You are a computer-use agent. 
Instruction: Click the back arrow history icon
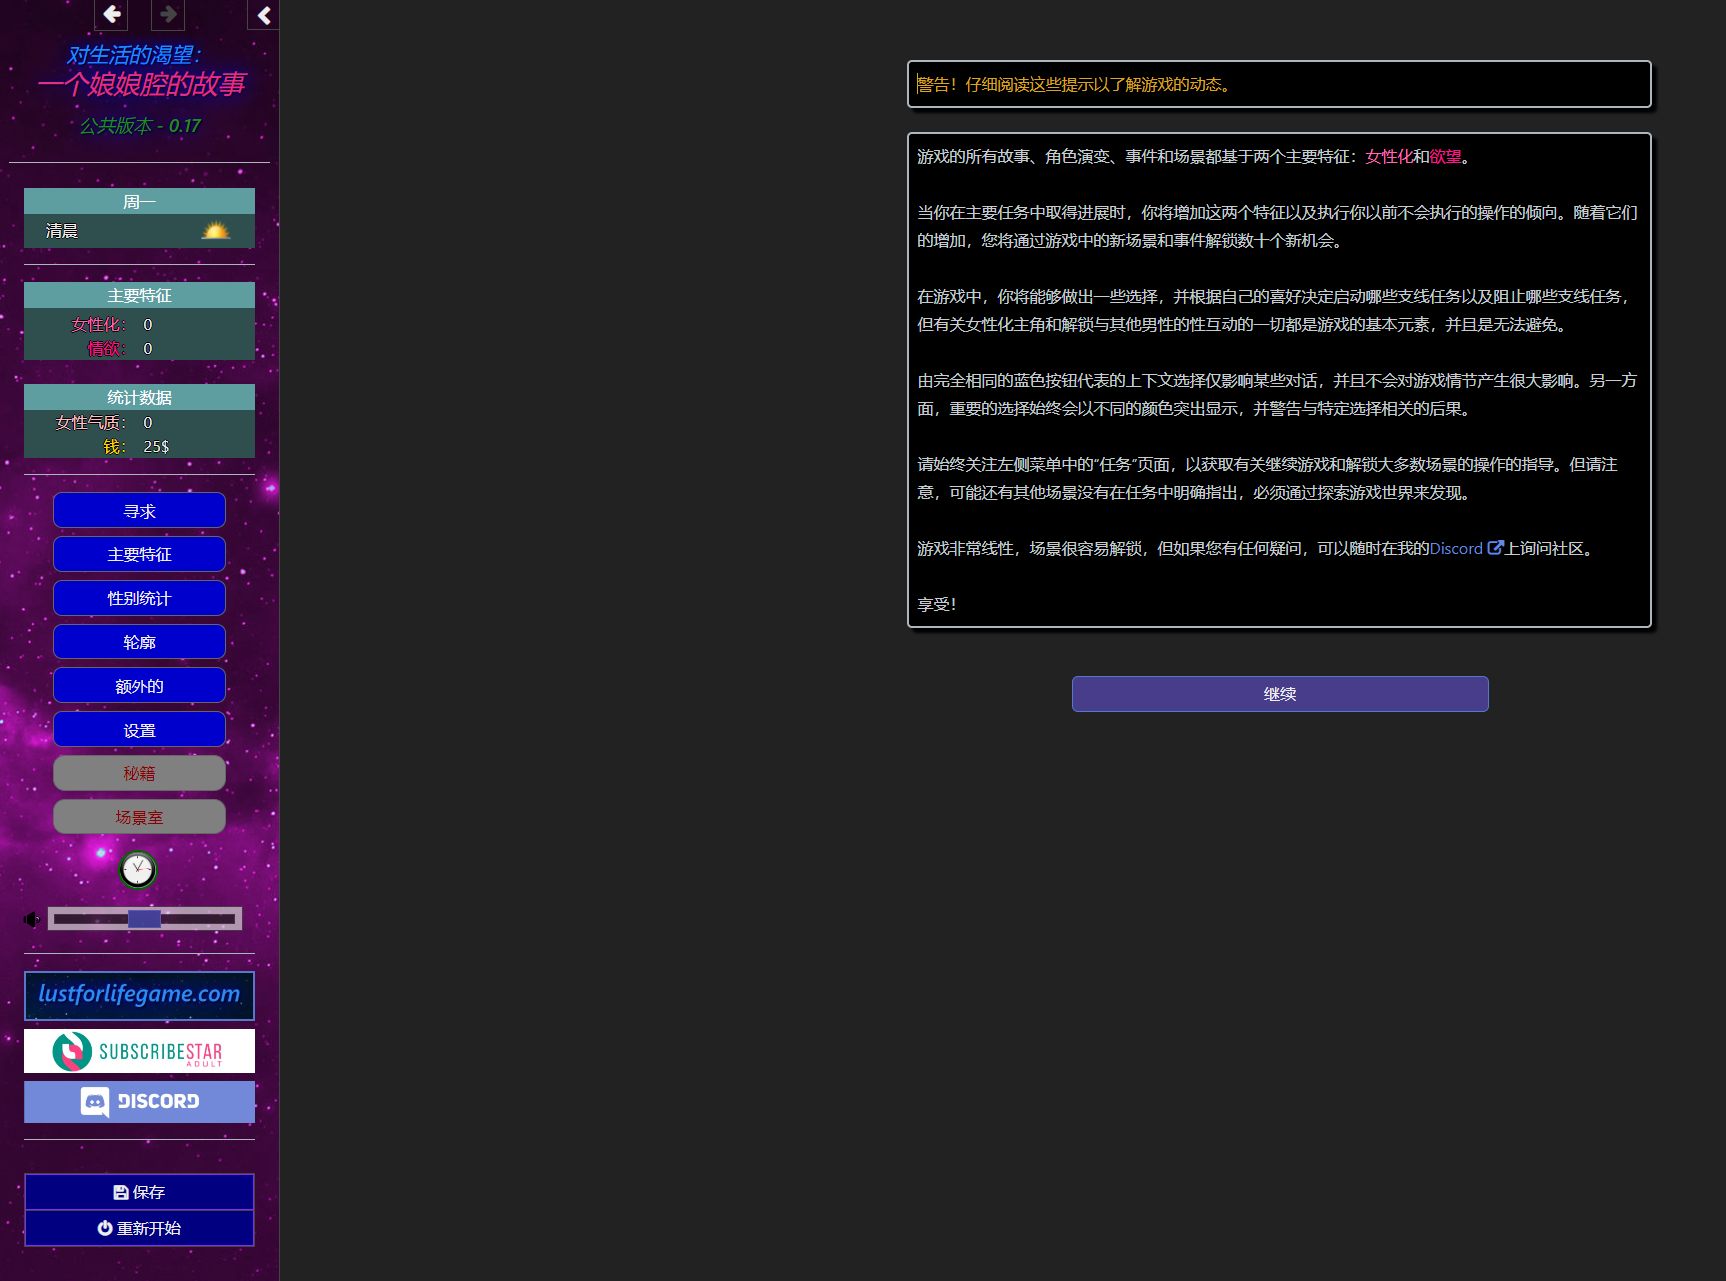(111, 14)
